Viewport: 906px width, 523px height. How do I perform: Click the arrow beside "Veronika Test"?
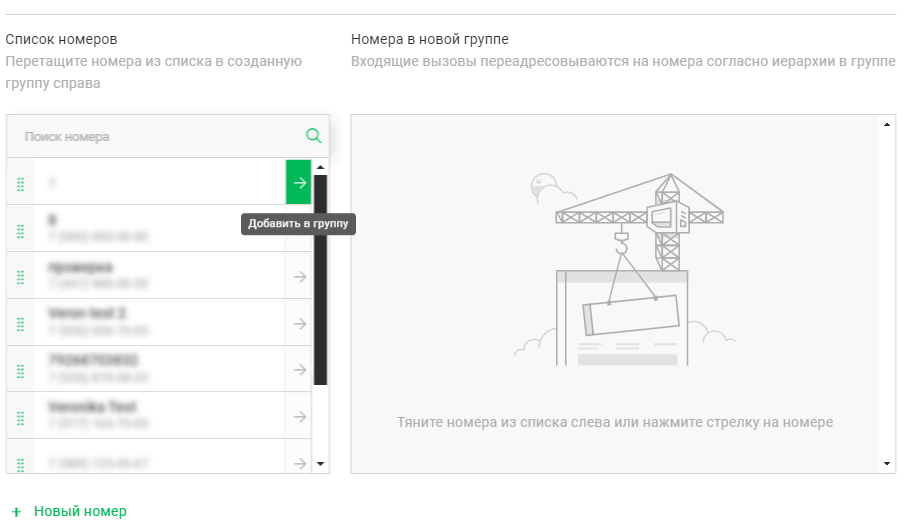tap(299, 417)
